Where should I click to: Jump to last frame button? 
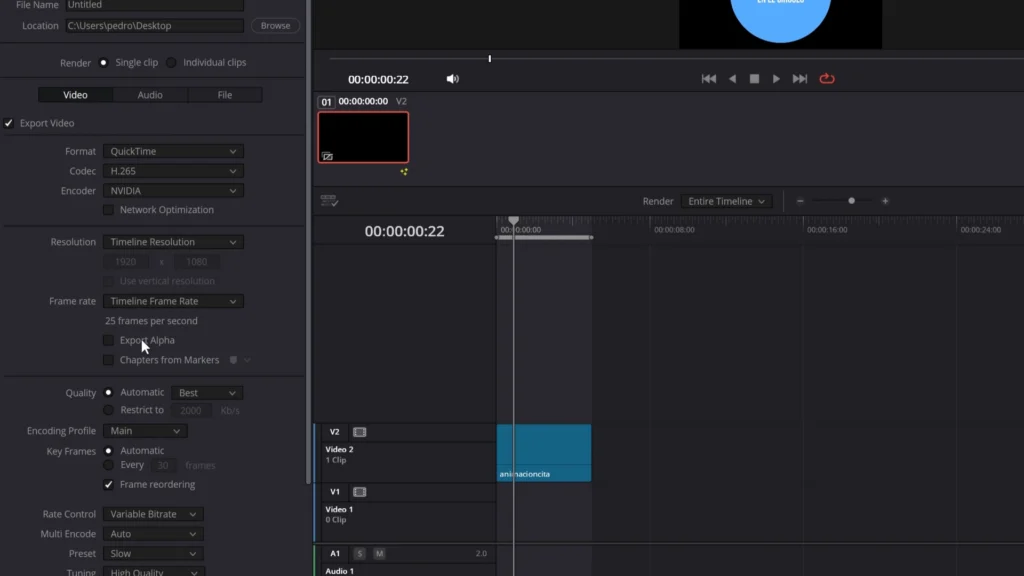pyautogui.click(x=800, y=79)
